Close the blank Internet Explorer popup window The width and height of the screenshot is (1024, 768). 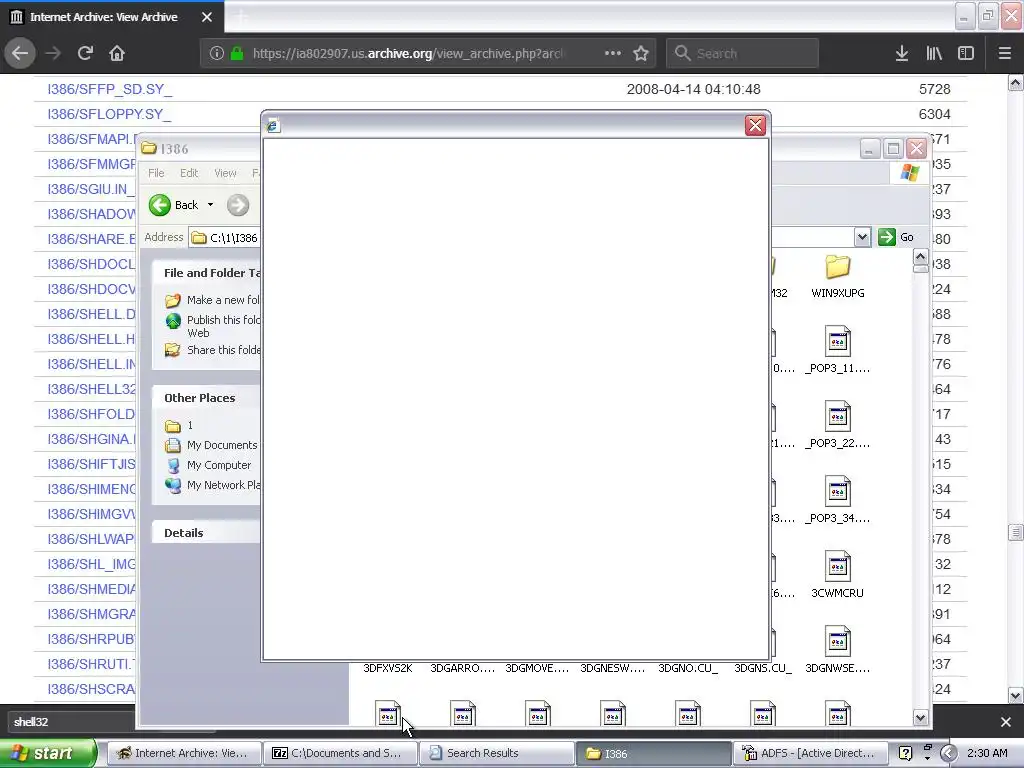point(756,125)
